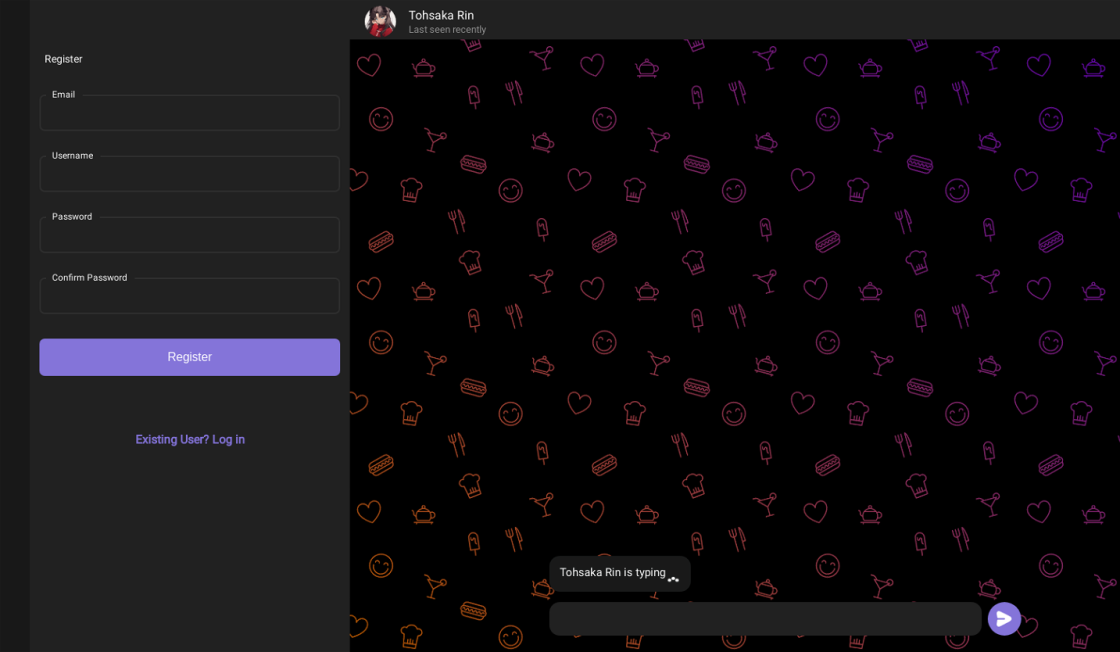The width and height of the screenshot is (1120, 652).
Task: Click the Register heading above the form
Action: pyautogui.click(x=63, y=59)
